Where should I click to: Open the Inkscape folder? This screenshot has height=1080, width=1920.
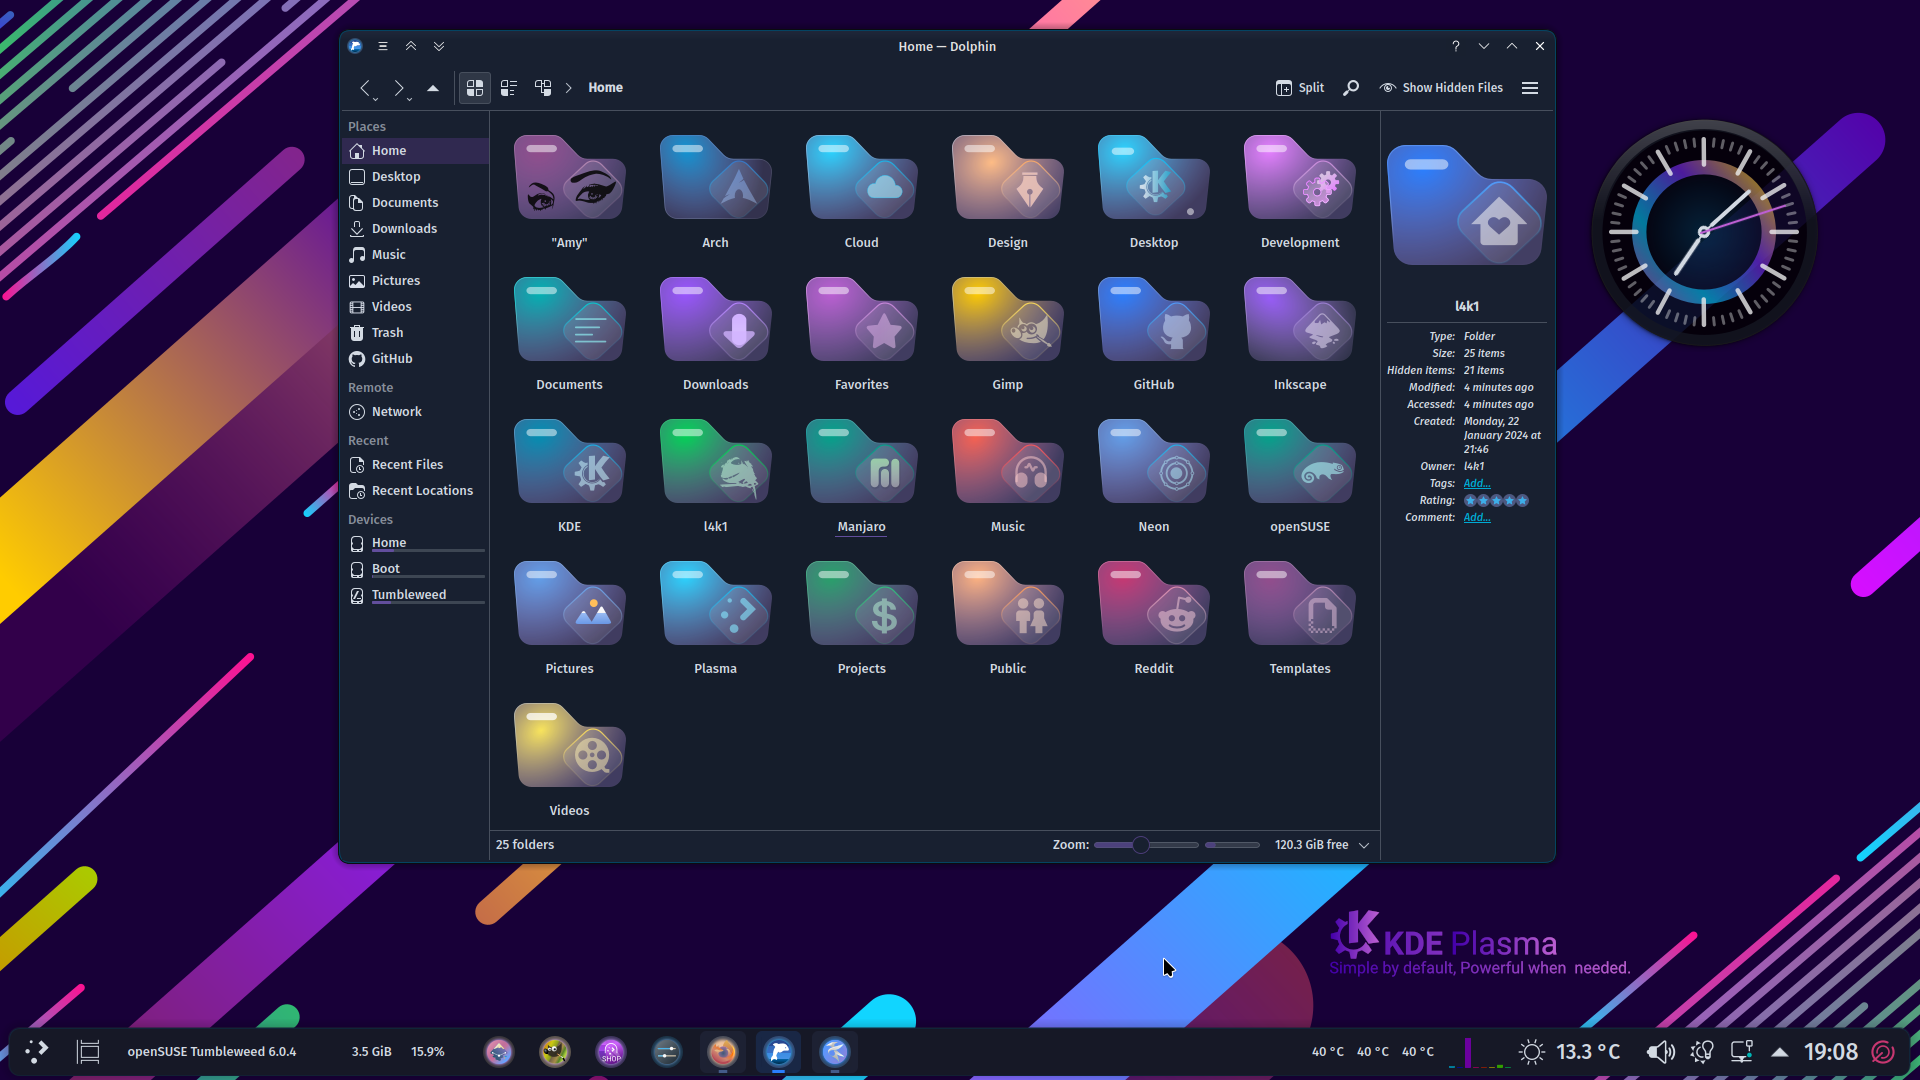tap(1299, 320)
